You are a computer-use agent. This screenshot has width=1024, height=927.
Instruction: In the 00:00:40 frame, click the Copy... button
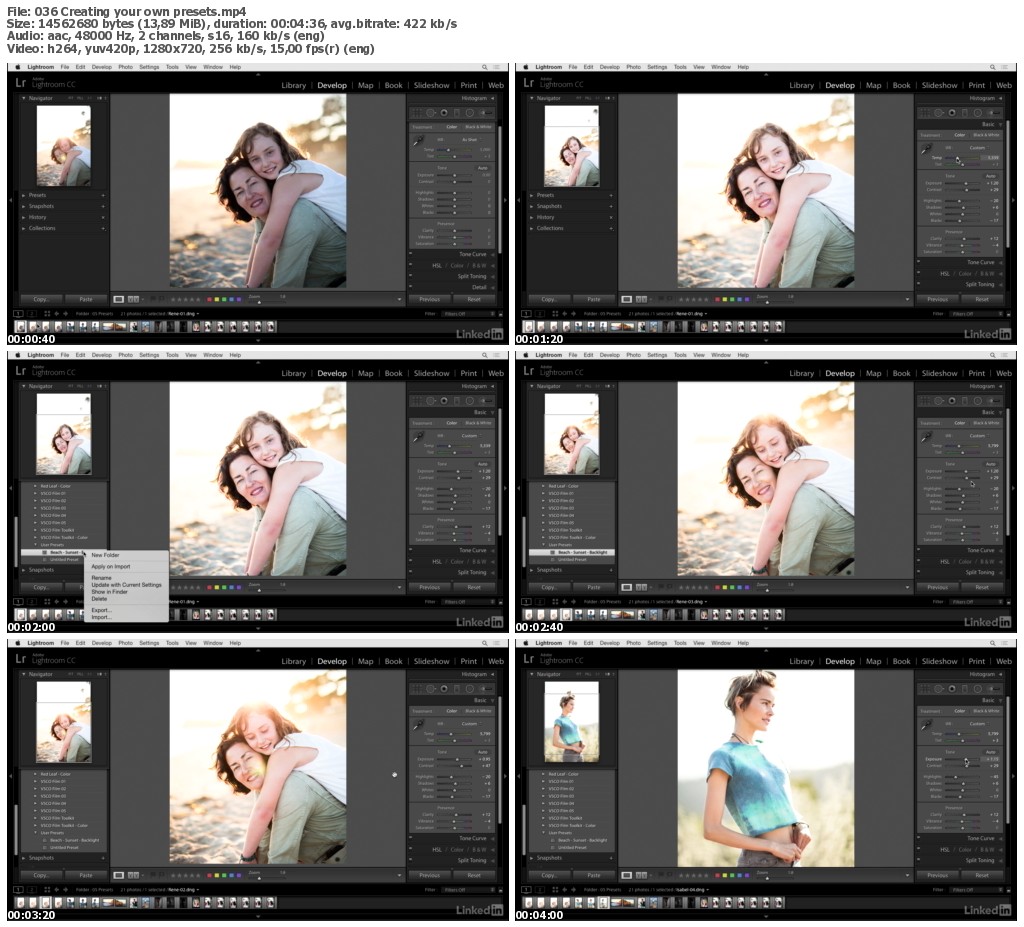point(40,299)
